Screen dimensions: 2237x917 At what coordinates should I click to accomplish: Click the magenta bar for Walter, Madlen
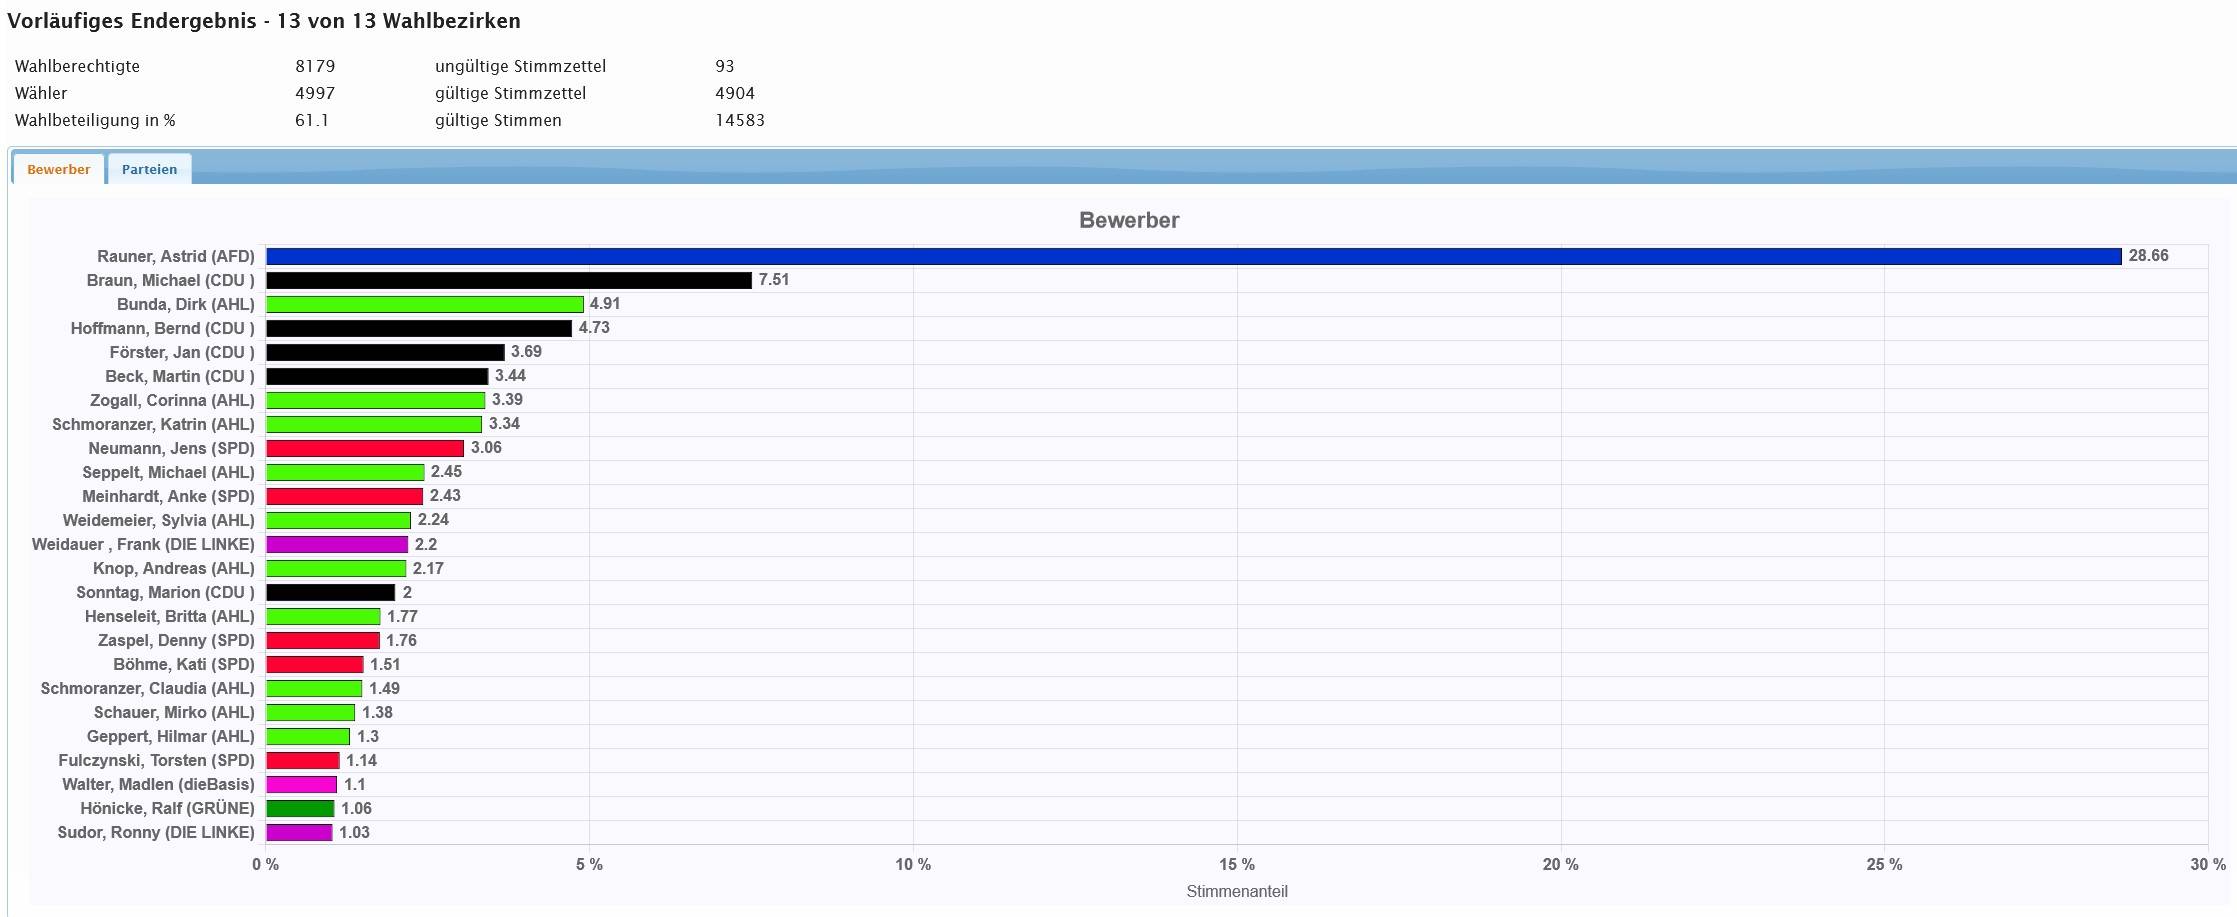301,785
